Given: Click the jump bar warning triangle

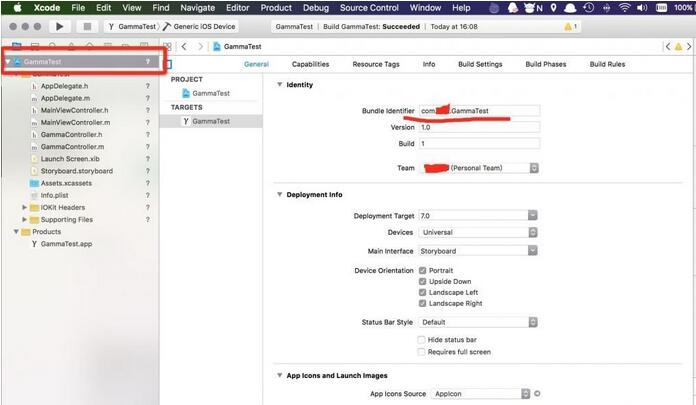Looking at the screenshot, I should [678, 46].
